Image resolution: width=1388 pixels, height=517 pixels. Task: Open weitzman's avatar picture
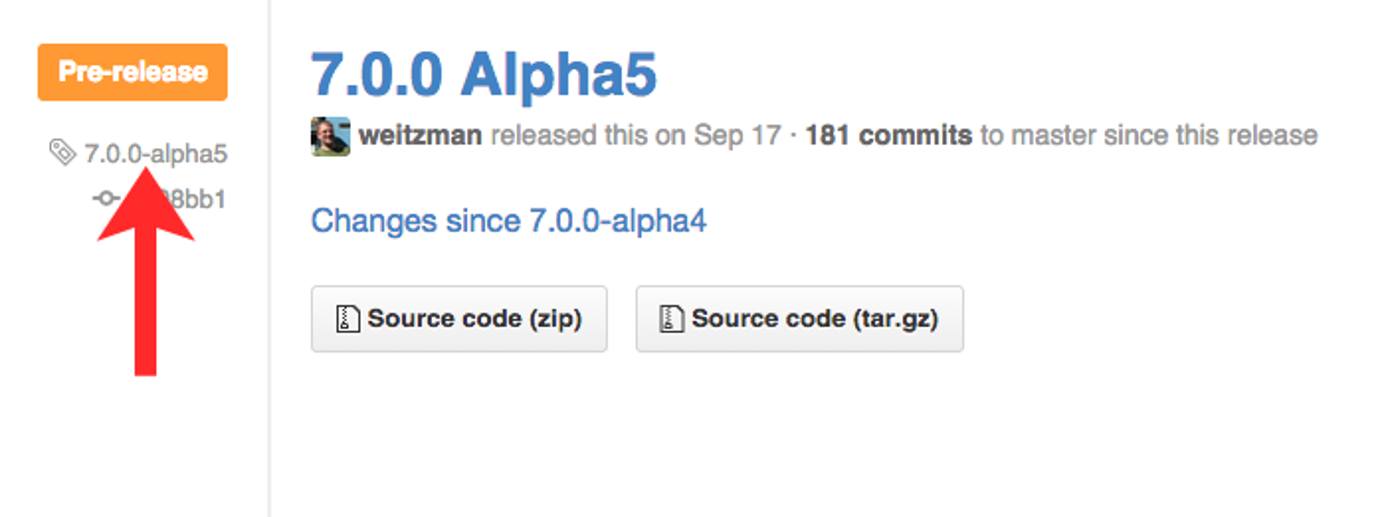click(330, 136)
